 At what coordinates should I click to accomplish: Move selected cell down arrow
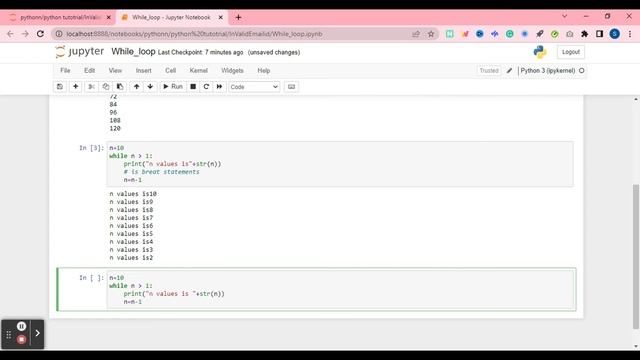[150, 87]
